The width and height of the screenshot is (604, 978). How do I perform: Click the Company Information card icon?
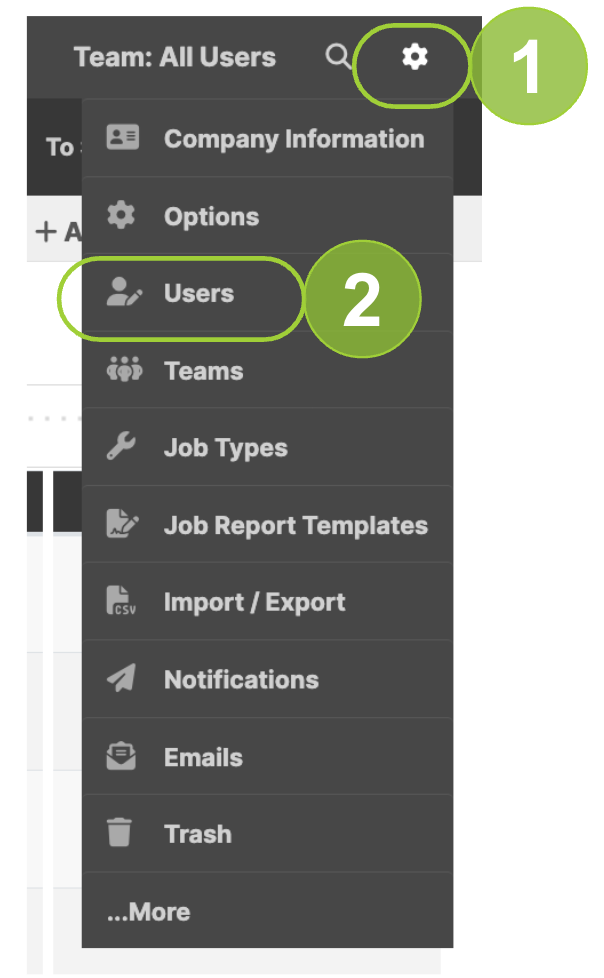coord(122,138)
